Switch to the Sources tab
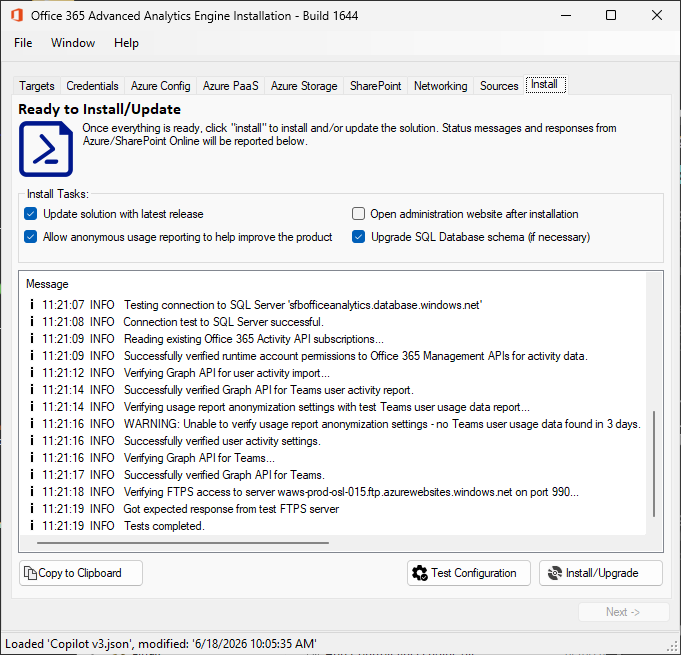This screenshot has width=681, height=655. click(499, 86)
